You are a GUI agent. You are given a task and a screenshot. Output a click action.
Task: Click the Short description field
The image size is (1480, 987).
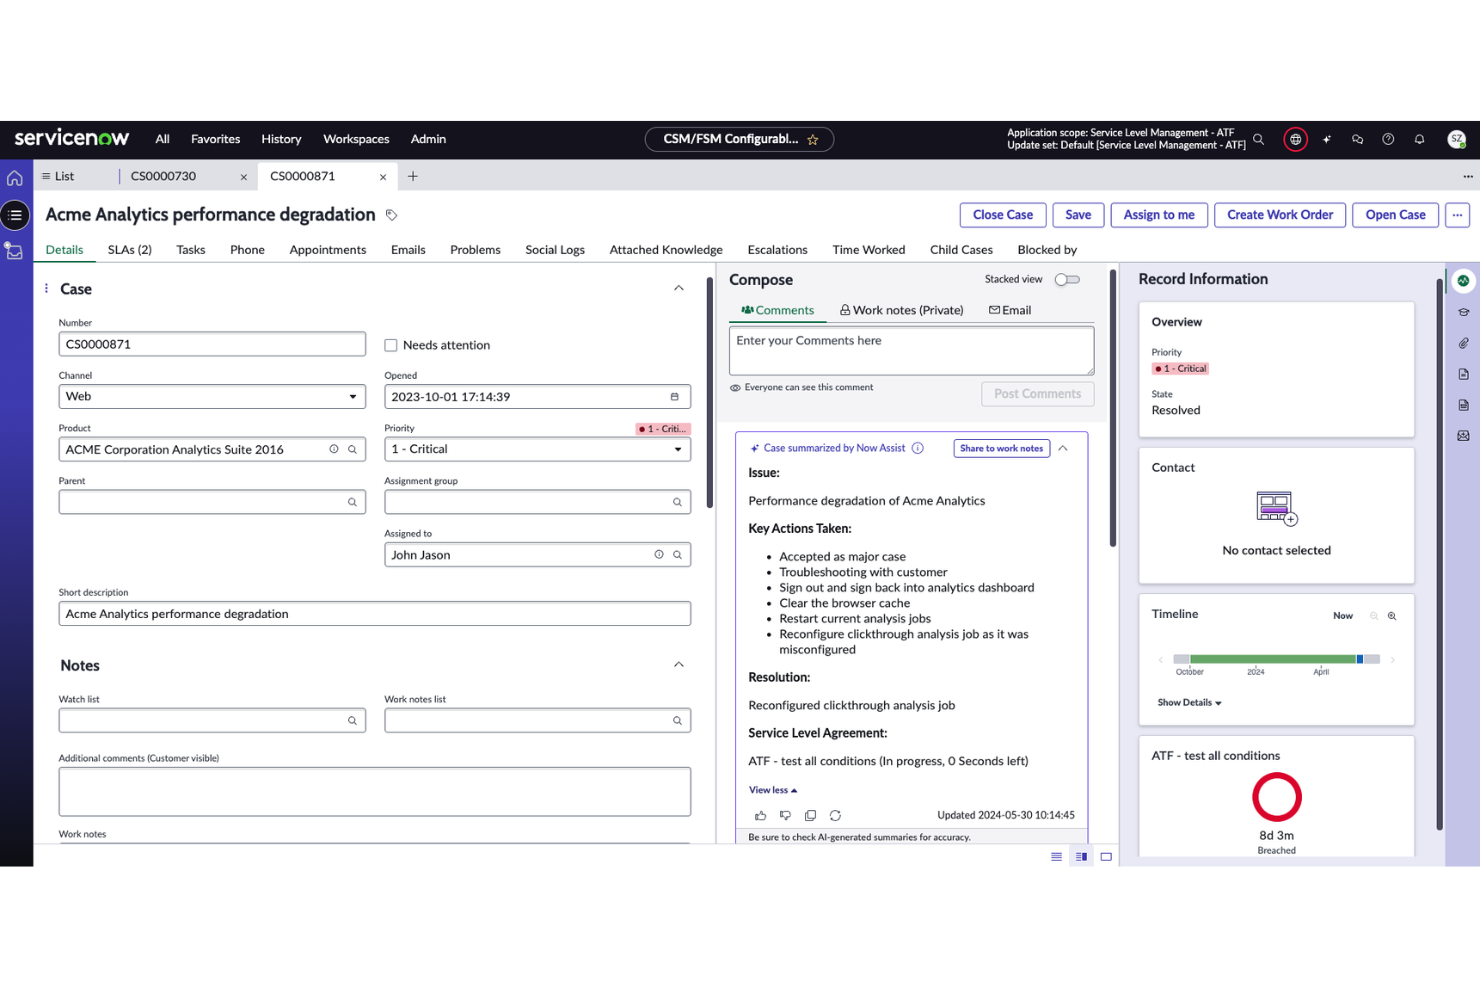(374, 614)
